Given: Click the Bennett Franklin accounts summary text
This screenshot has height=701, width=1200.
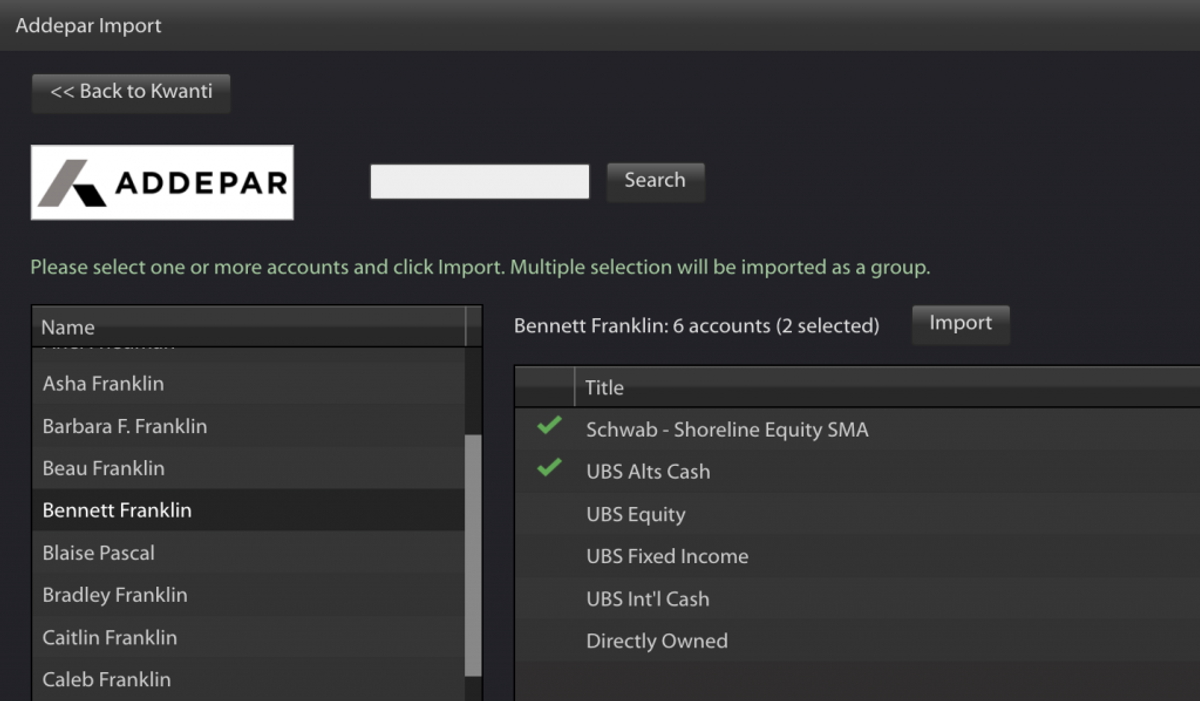Looking at the screenshot, I should tap(697, 326).
